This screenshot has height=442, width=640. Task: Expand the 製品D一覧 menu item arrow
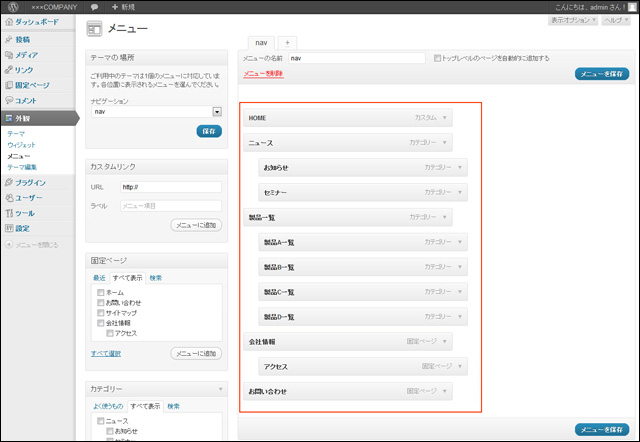pyautogui.click(x=460, y=317)
